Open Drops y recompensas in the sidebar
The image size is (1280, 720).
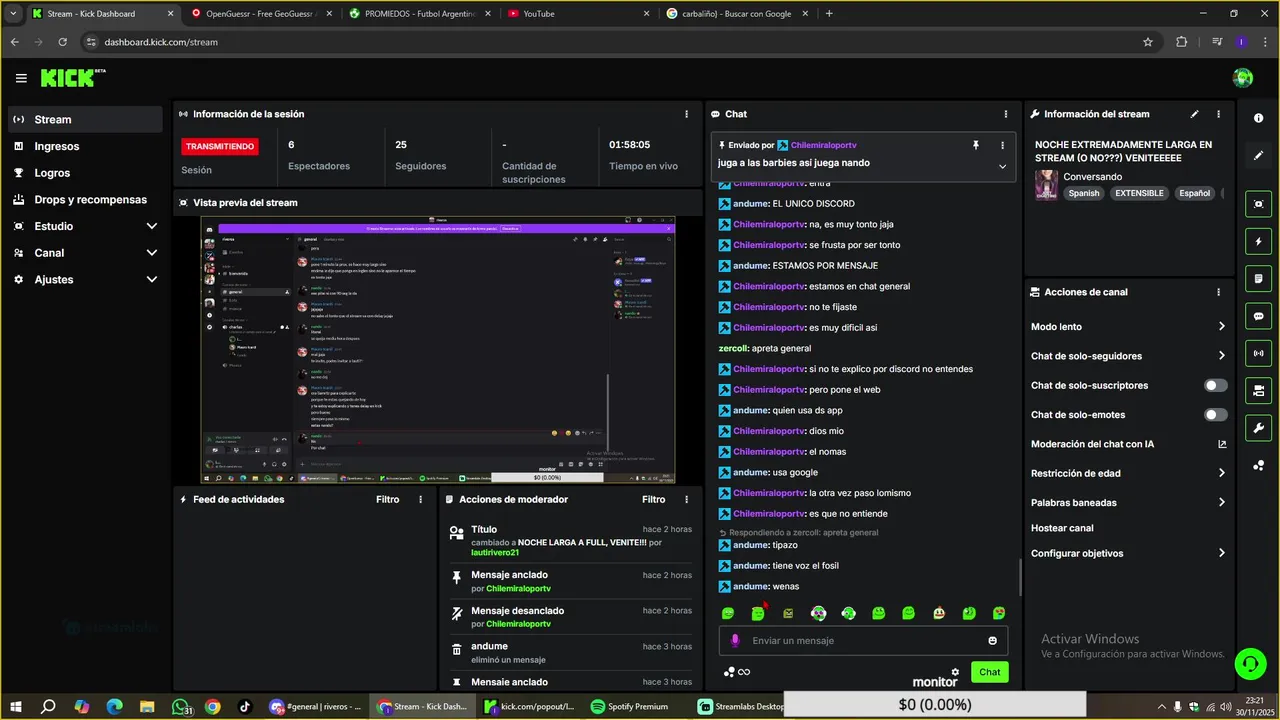84,199
